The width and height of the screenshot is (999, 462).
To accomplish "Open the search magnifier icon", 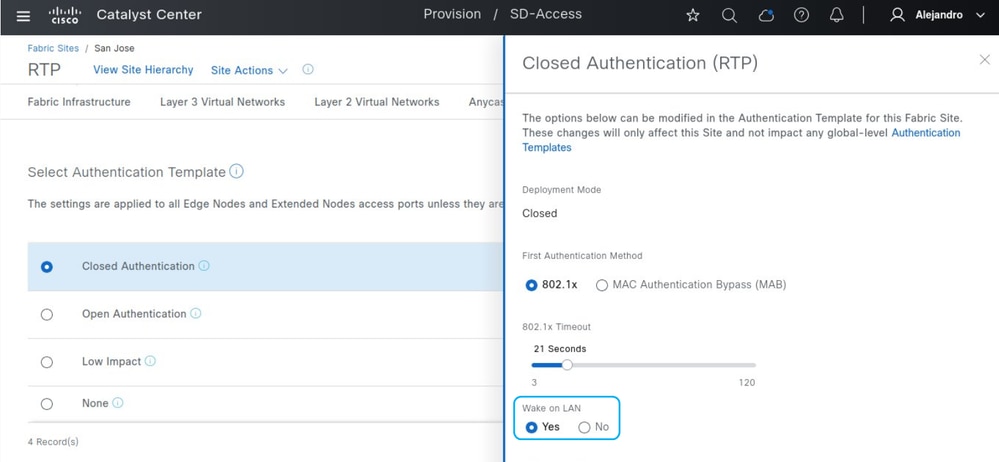I will point(729,15).
